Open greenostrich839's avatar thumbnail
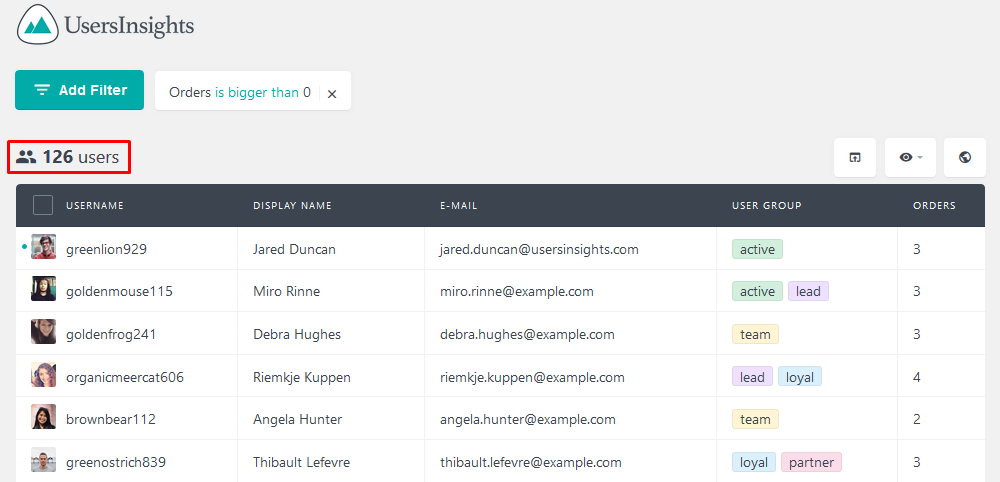 click(x=43, y=459)
